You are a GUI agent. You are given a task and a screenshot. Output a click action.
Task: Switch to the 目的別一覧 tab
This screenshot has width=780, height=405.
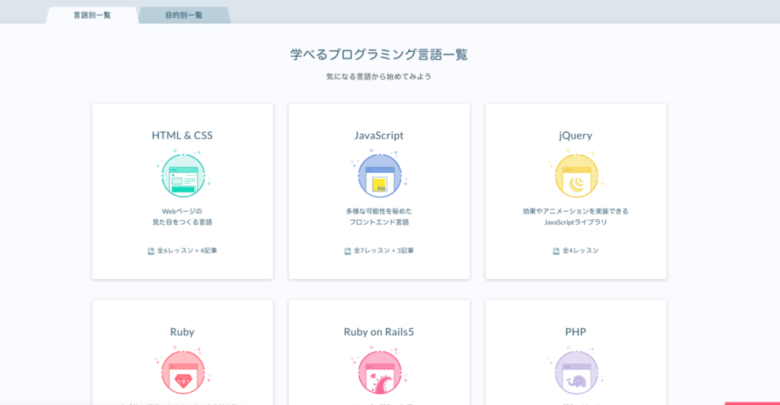tap(184, 15)
